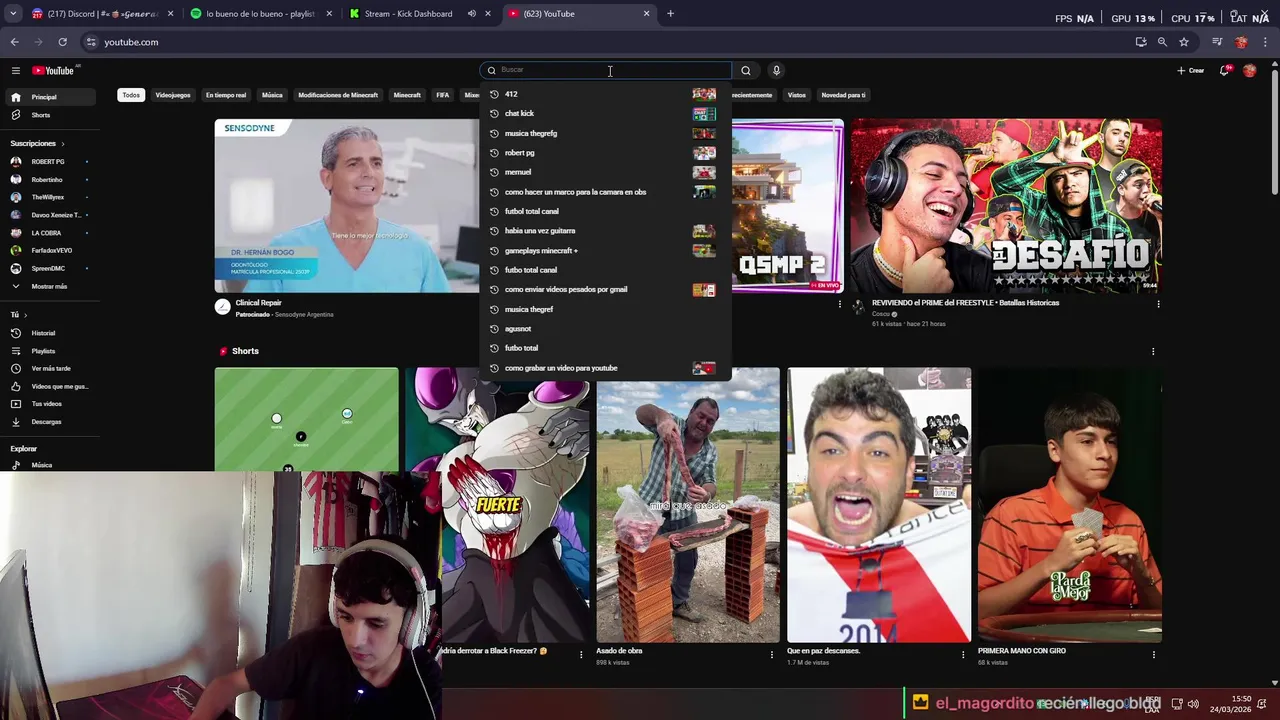Image resolution: width=1280 pixels, height=720 pixels.
Task: Select the Todos filter chip
Action: point(131,95)
